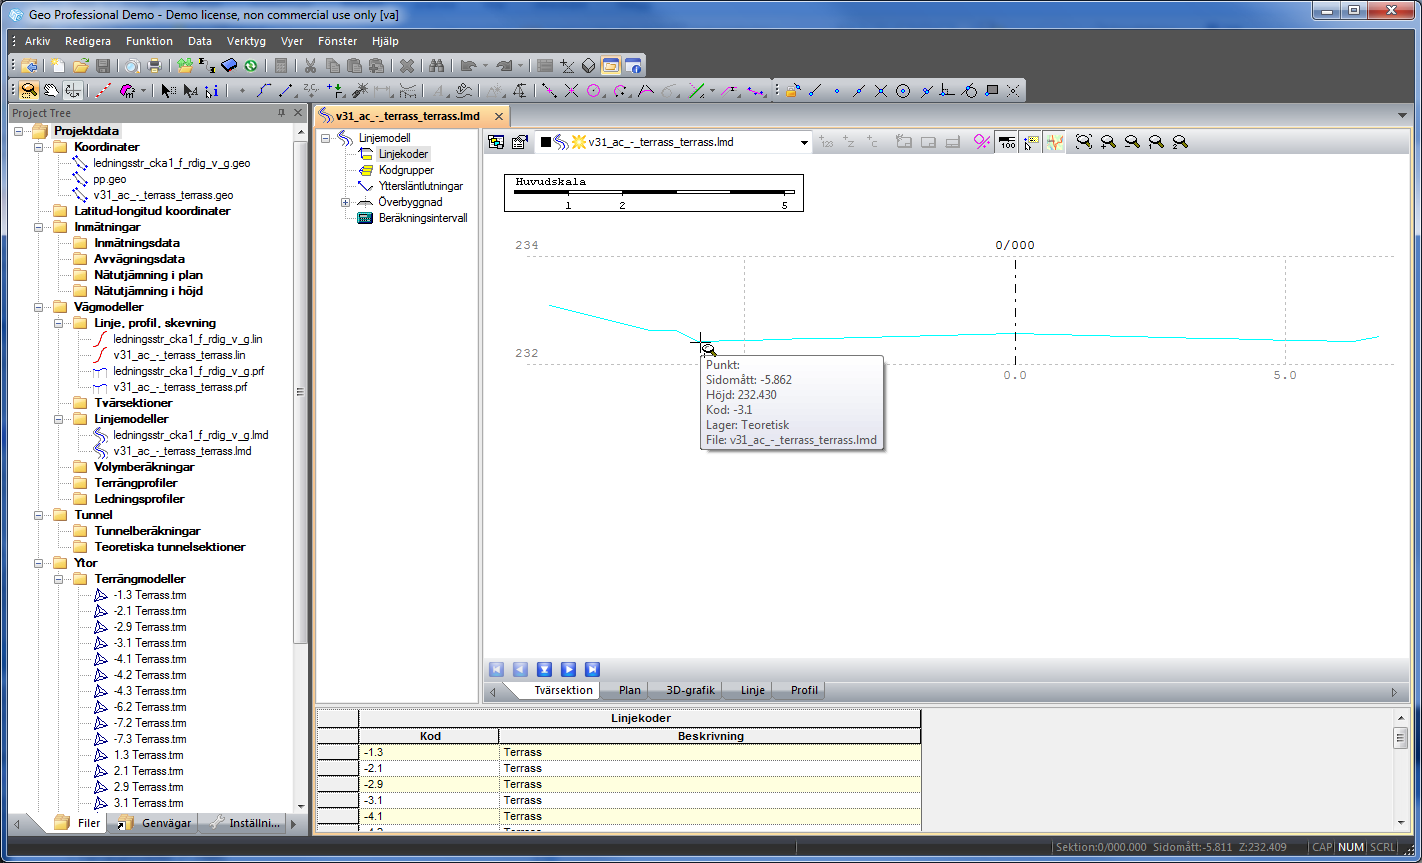Go to the last section with the blue arrow
This screenshot has width=1422, height=863.
point(593,670)
